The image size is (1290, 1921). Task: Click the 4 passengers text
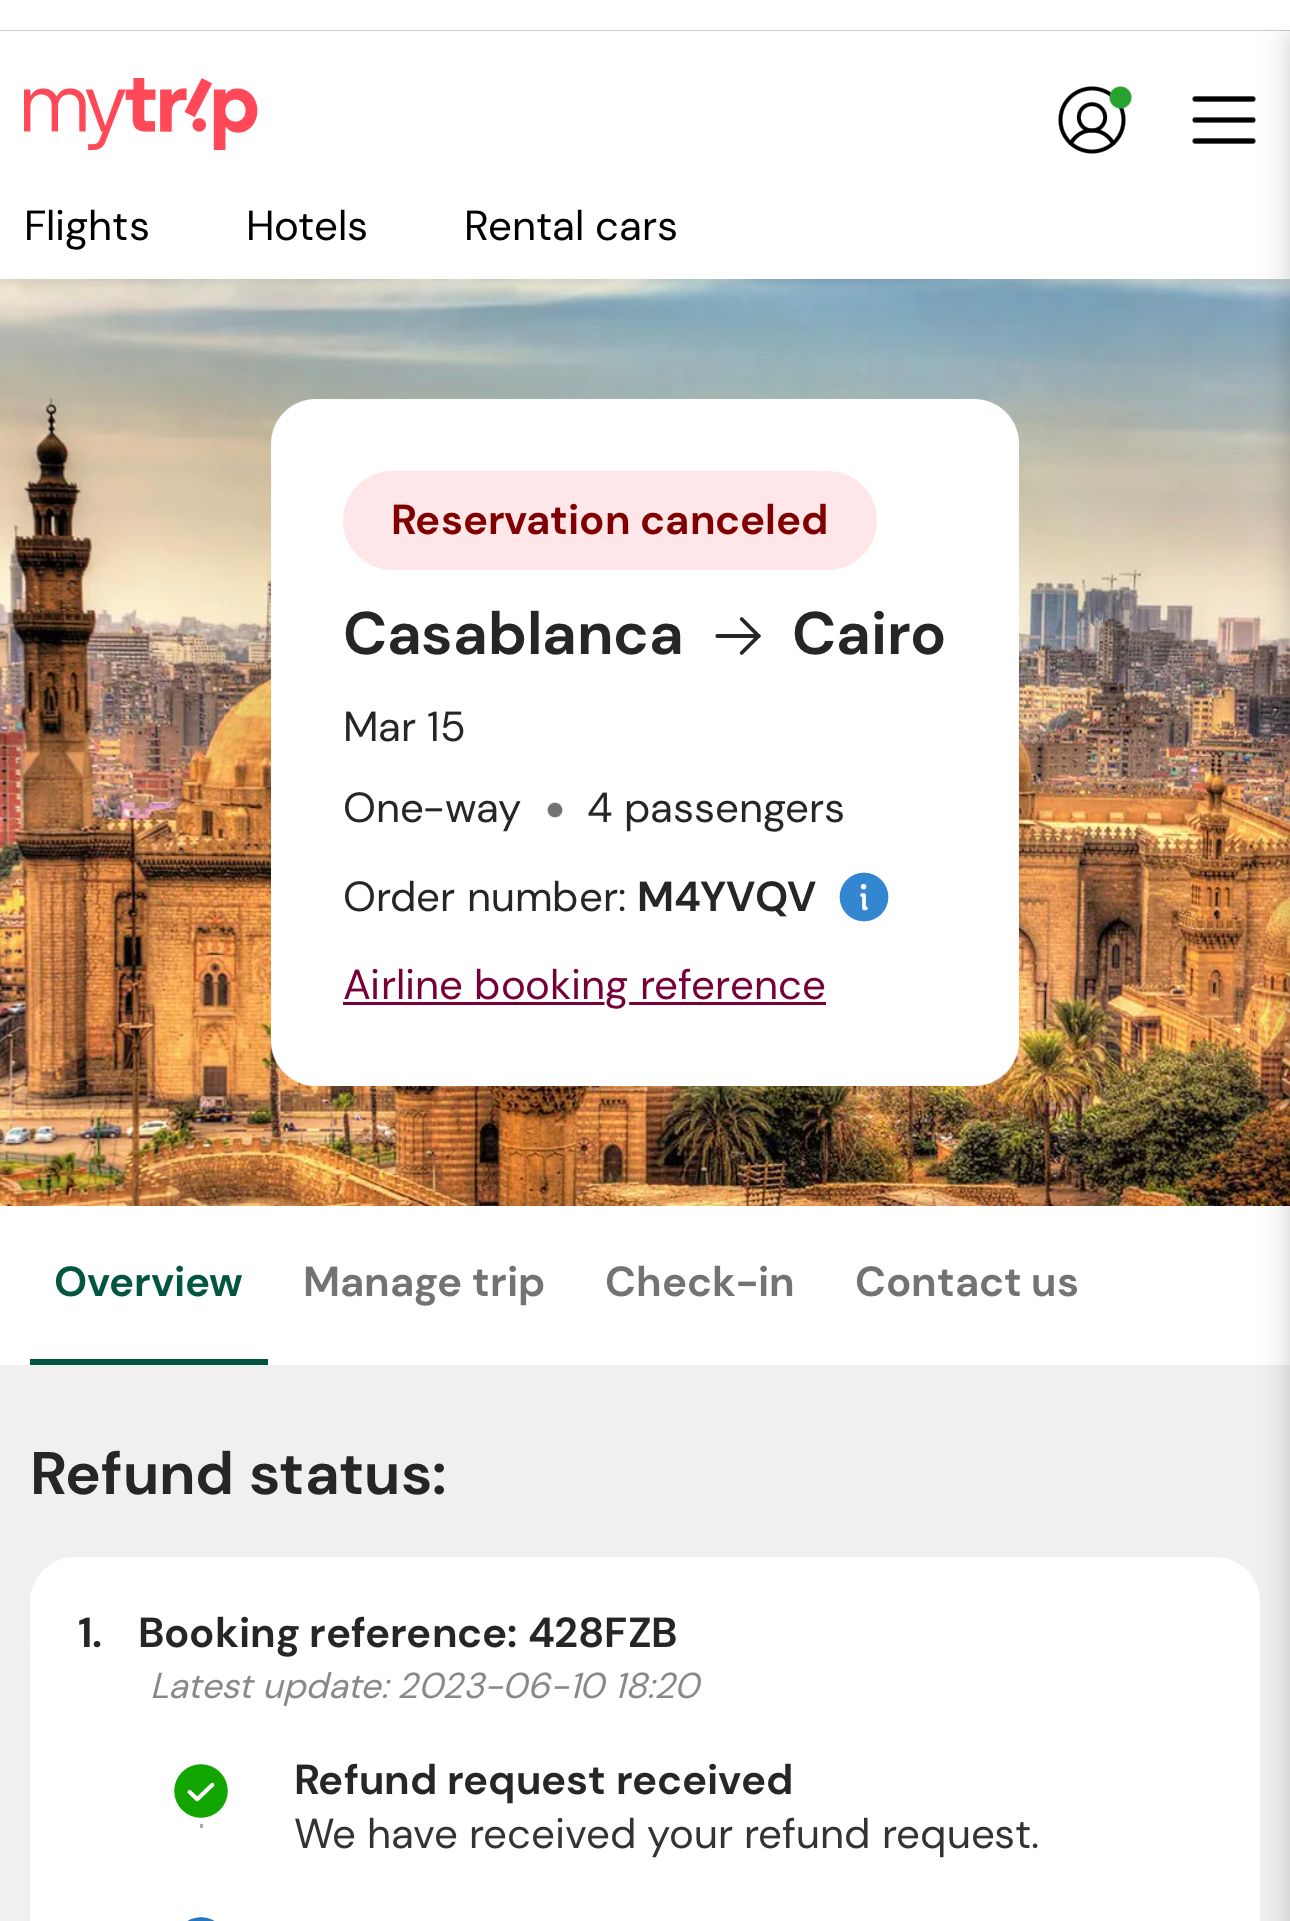coord(715,809)
